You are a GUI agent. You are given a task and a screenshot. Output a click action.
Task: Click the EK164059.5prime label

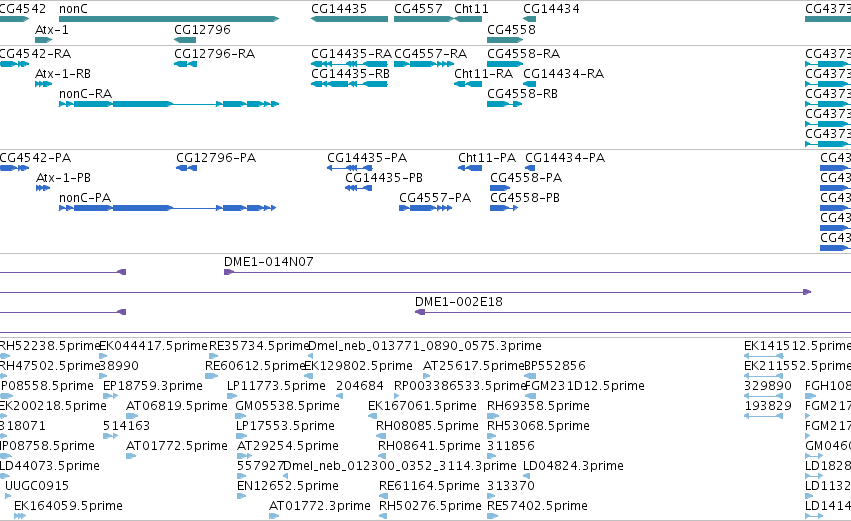click(x=68, y=506)
